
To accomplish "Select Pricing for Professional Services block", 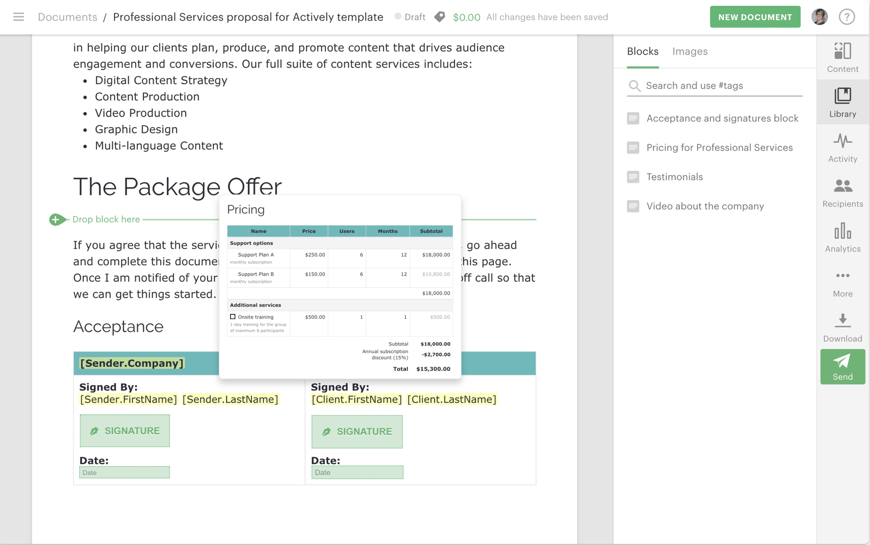I will coord(719,148).
